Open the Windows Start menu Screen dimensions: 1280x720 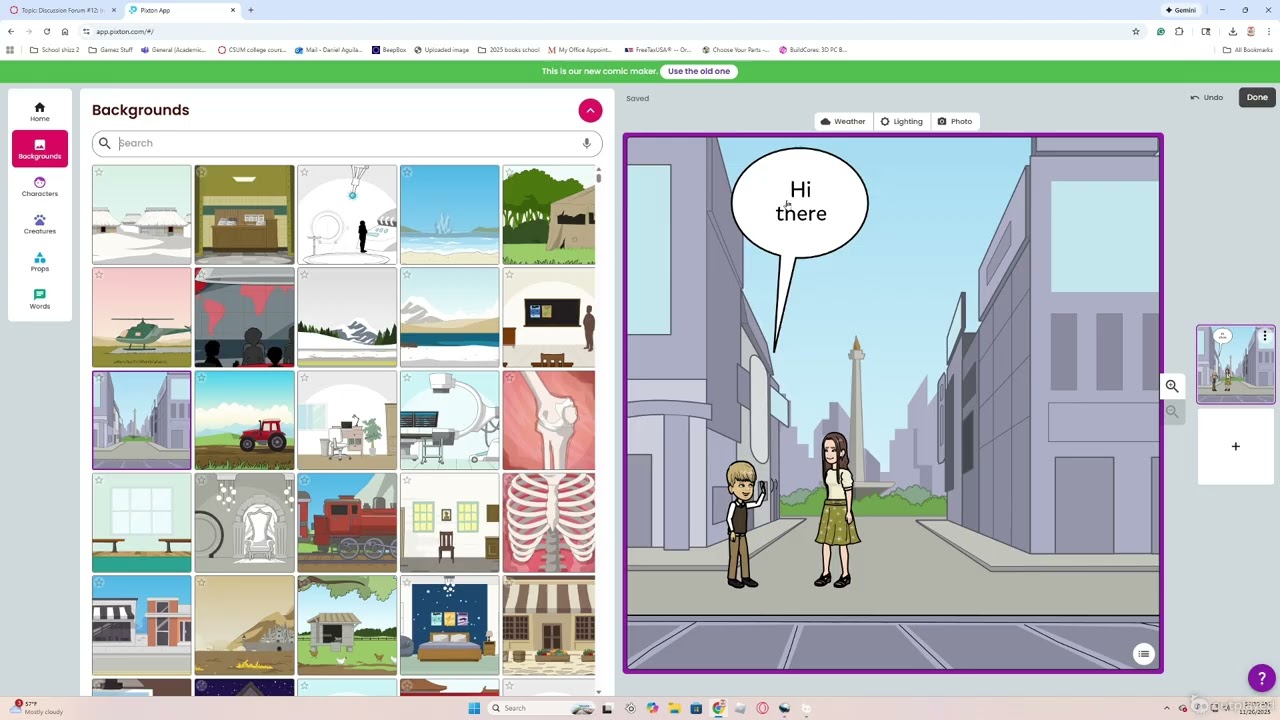[474, 708]
